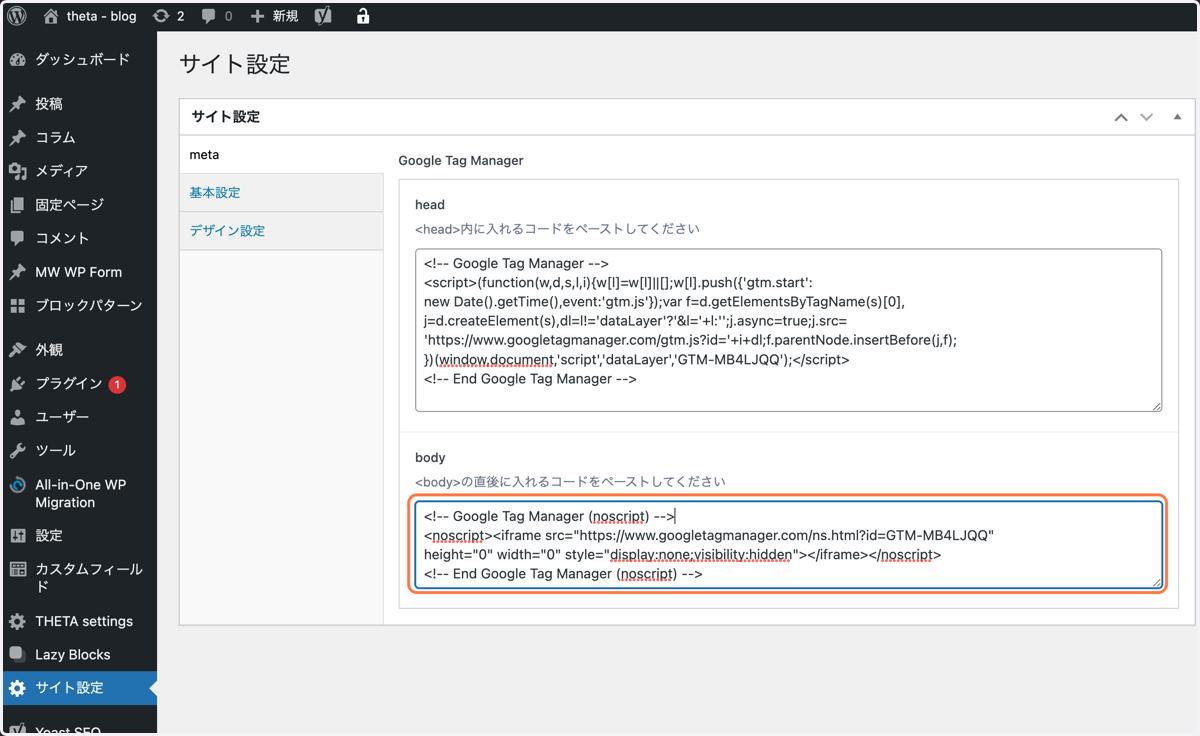The width and height of the screenshot is (1200, 736).
Task: Click the コメント speech bubble icon in sidebar
Action: tap(17, 238)
